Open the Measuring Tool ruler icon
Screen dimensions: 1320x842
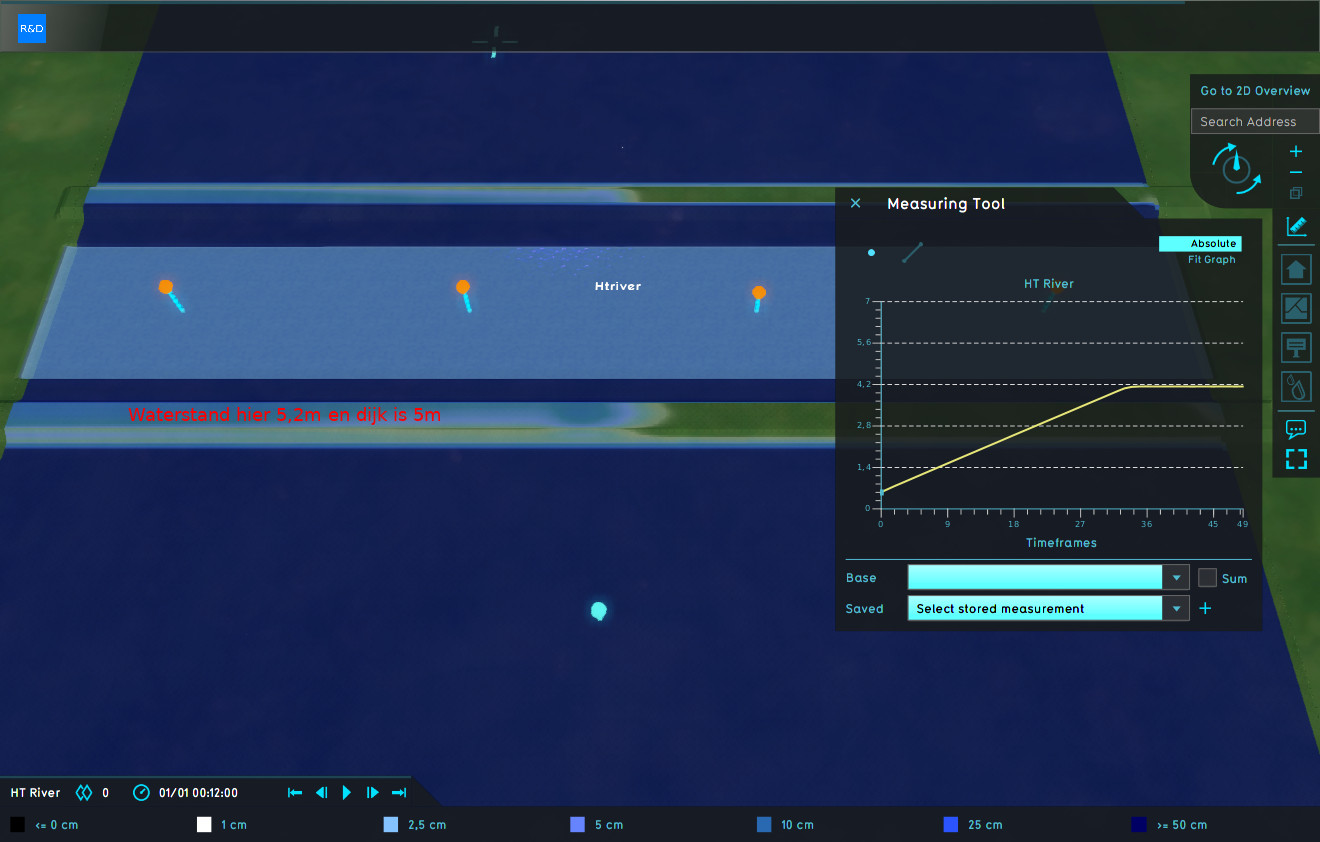(1296, 227)
